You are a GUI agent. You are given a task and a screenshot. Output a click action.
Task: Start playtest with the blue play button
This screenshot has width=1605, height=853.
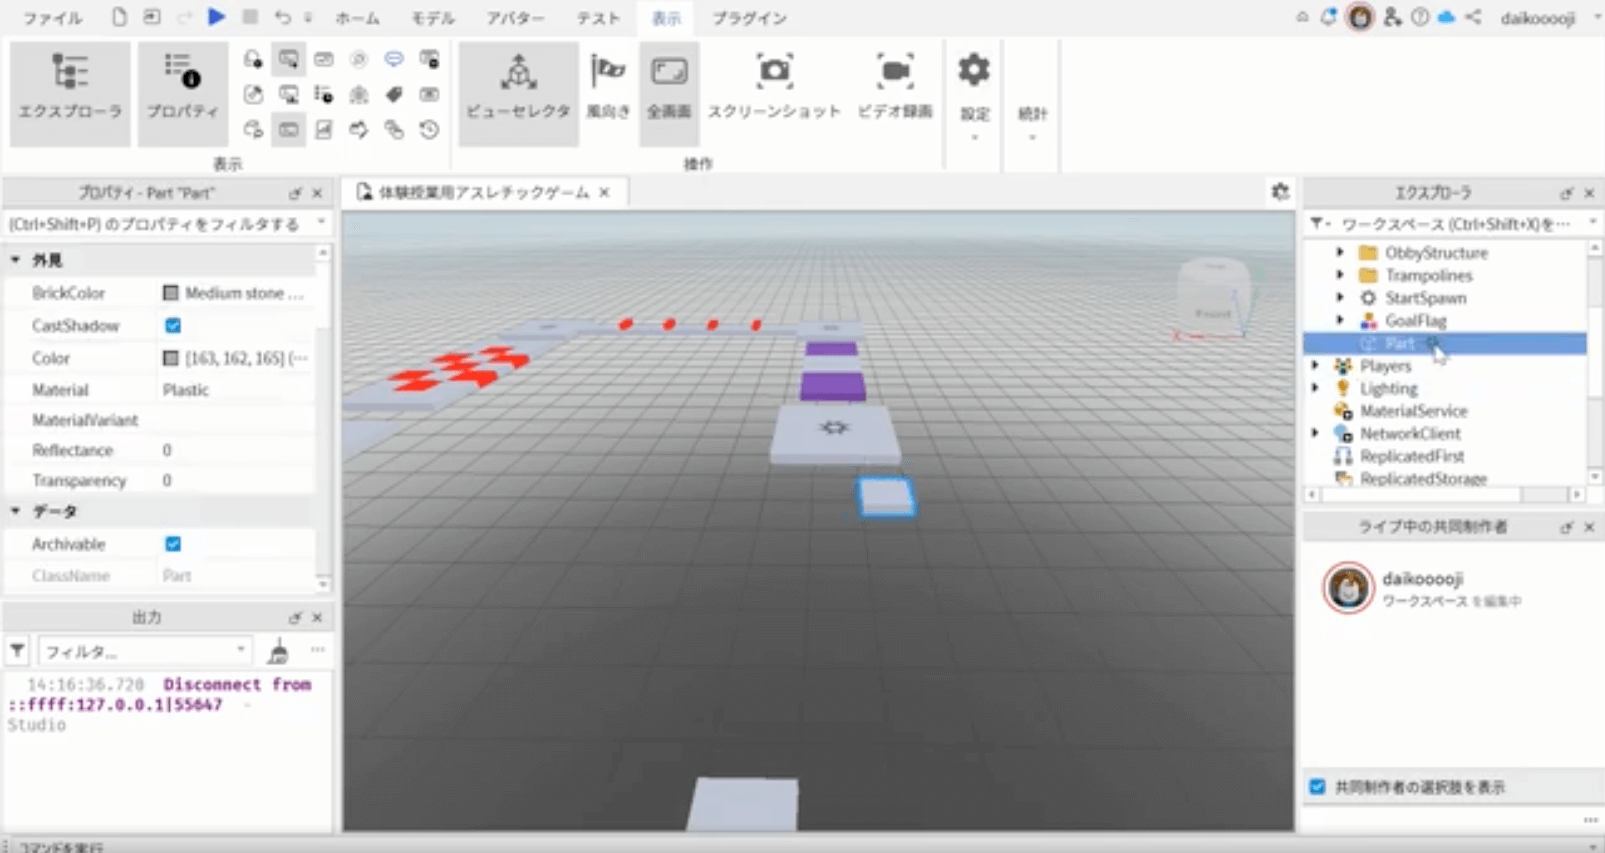[216, 17]
